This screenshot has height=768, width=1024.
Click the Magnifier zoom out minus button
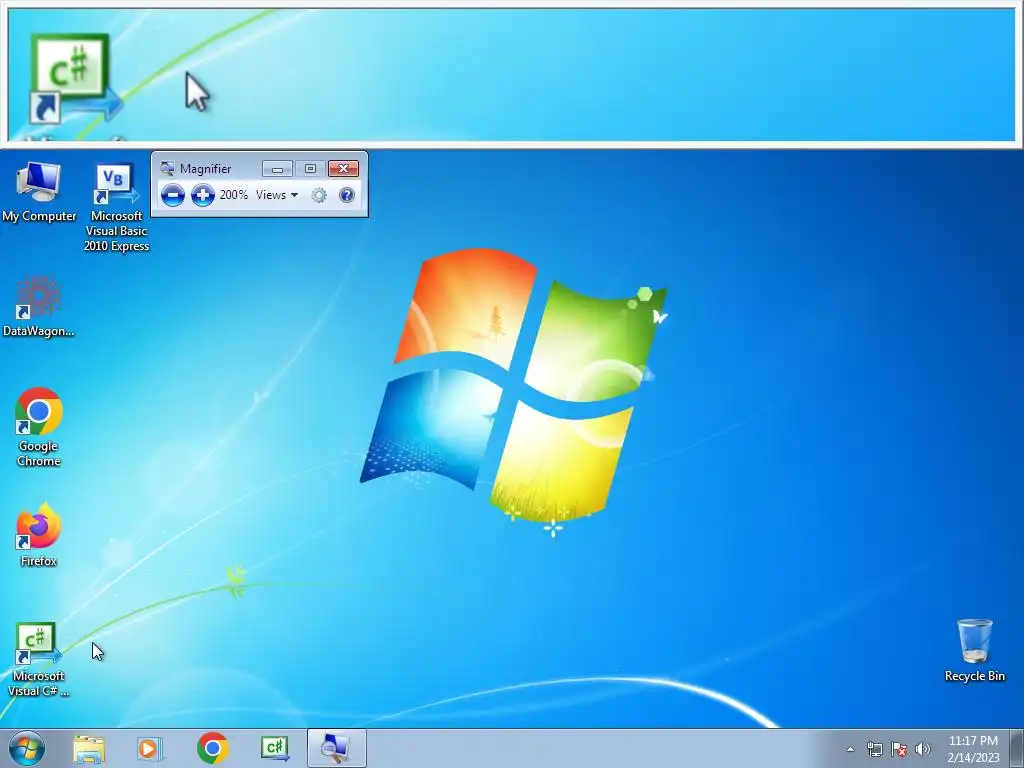pos(172,195)
